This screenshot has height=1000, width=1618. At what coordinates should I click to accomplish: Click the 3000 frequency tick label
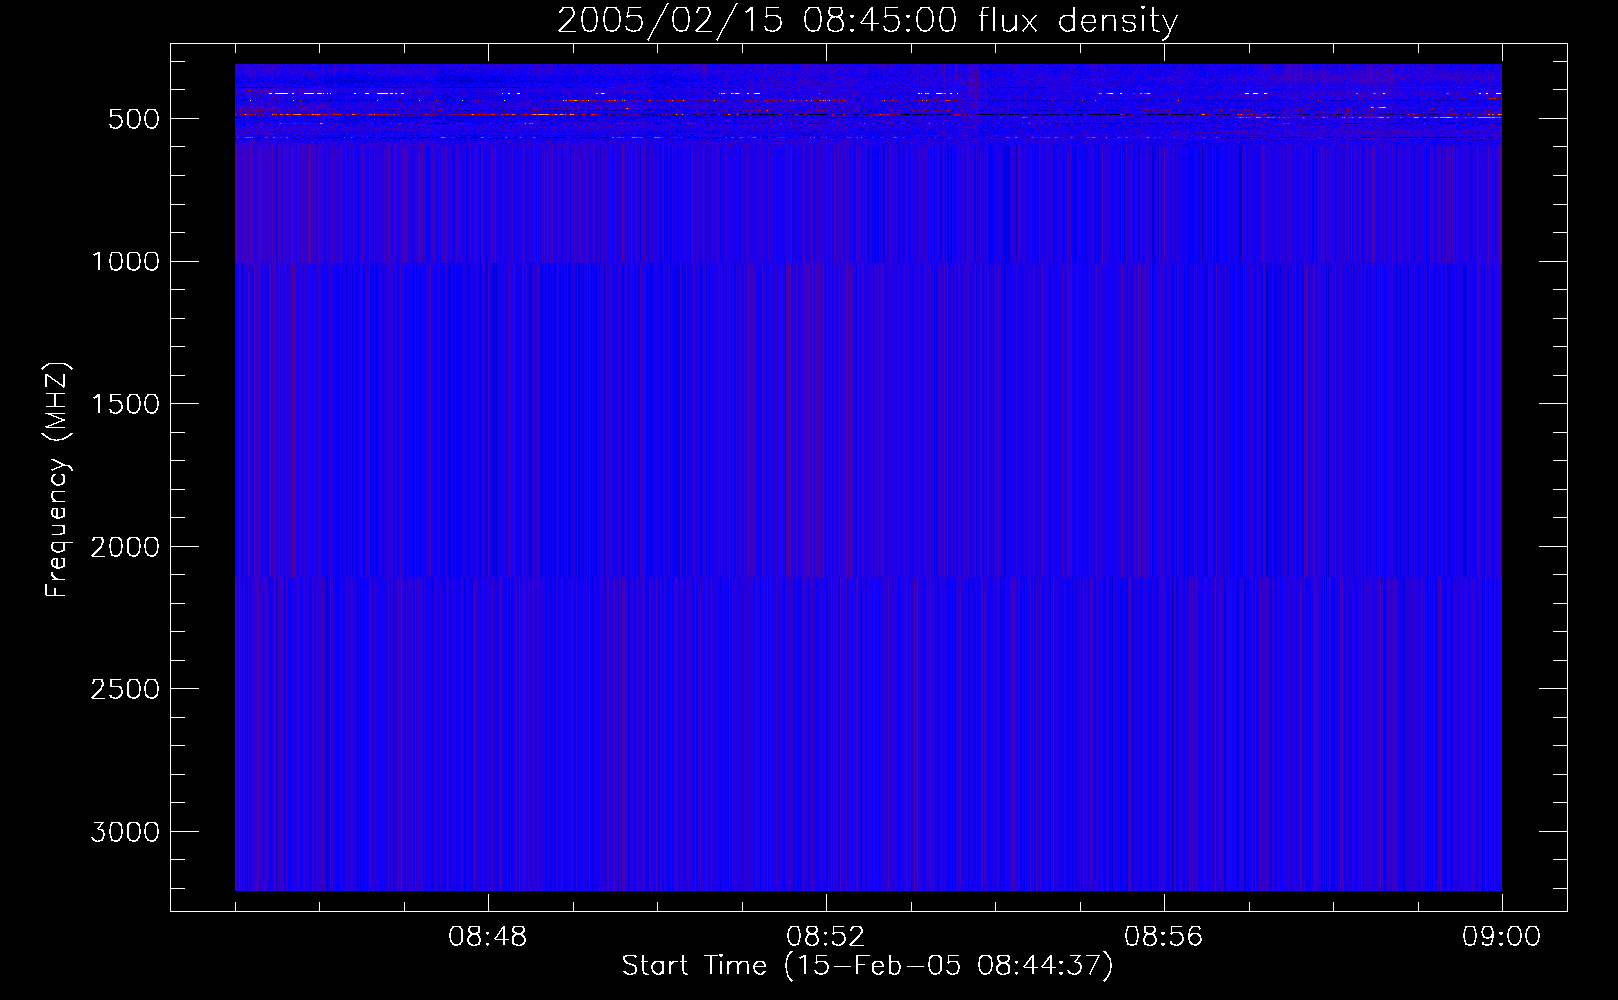(125, 833)
